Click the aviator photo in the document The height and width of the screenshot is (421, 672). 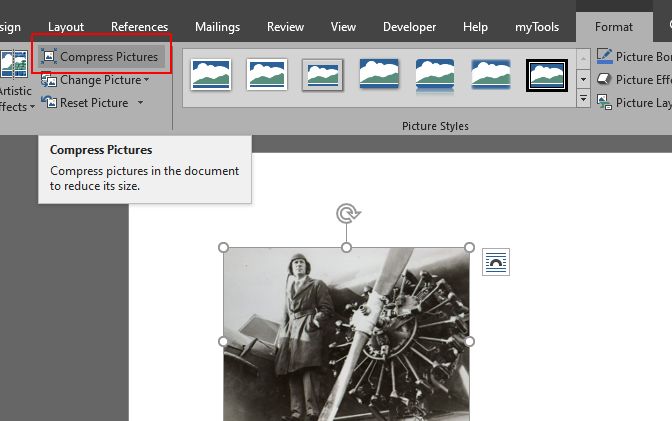tap(346, 335)
